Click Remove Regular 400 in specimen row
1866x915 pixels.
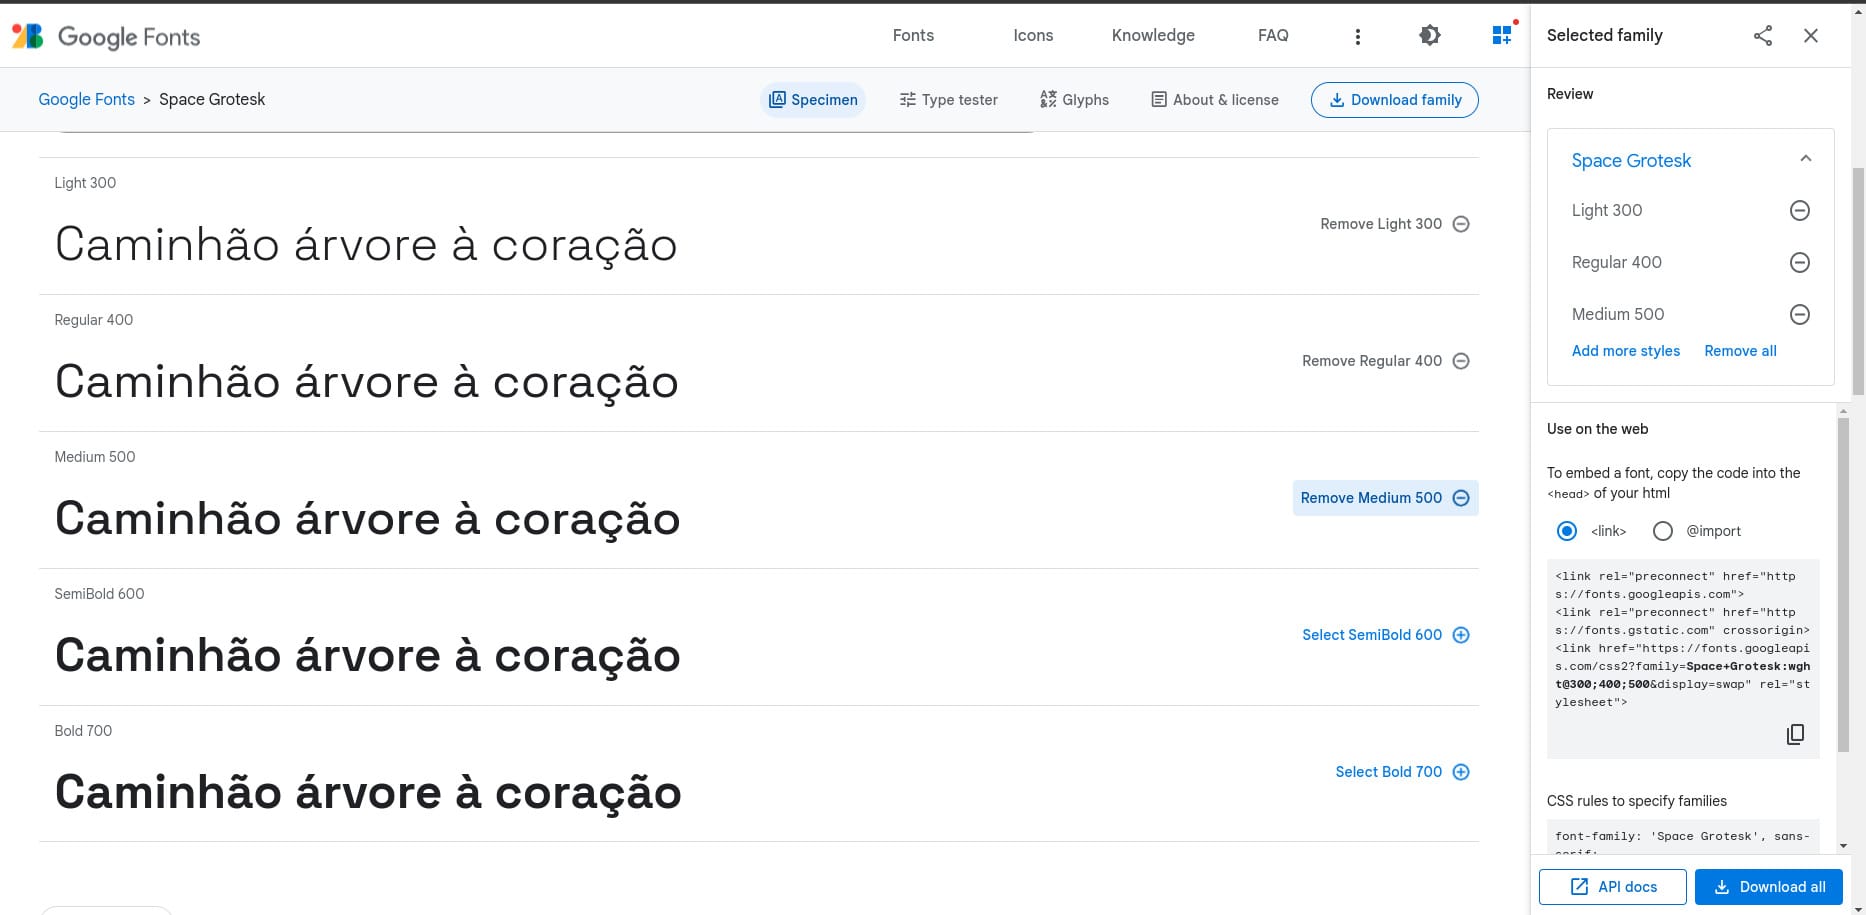1386,361
